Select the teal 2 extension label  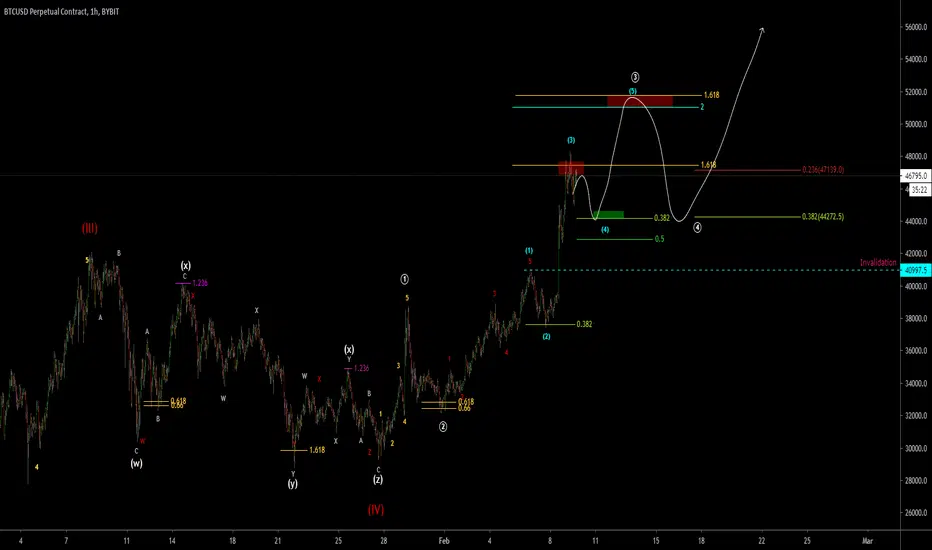(x=702, y=107)
